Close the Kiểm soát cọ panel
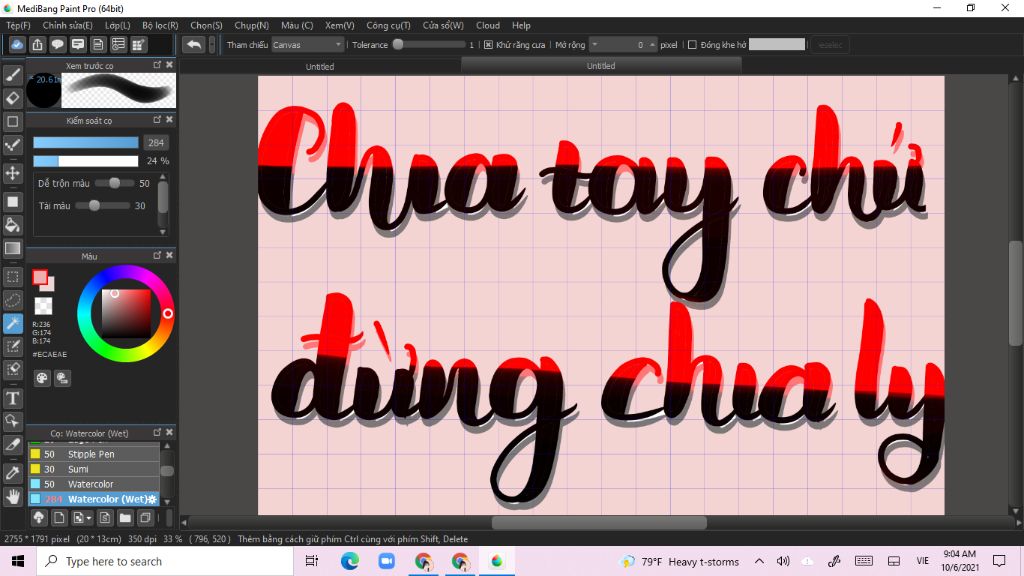This screenshot has height=576, width=1024. 170,120
